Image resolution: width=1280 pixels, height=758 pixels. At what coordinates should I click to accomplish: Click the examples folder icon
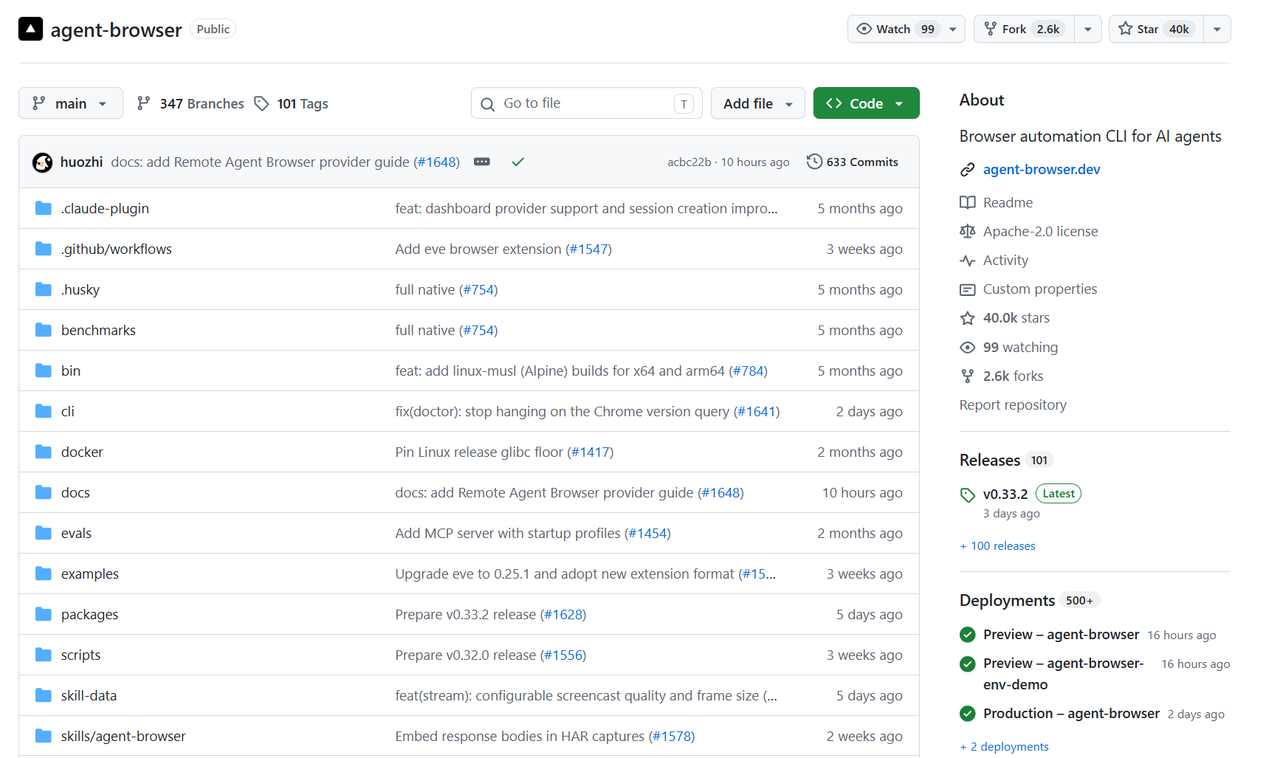pos(43,573)
